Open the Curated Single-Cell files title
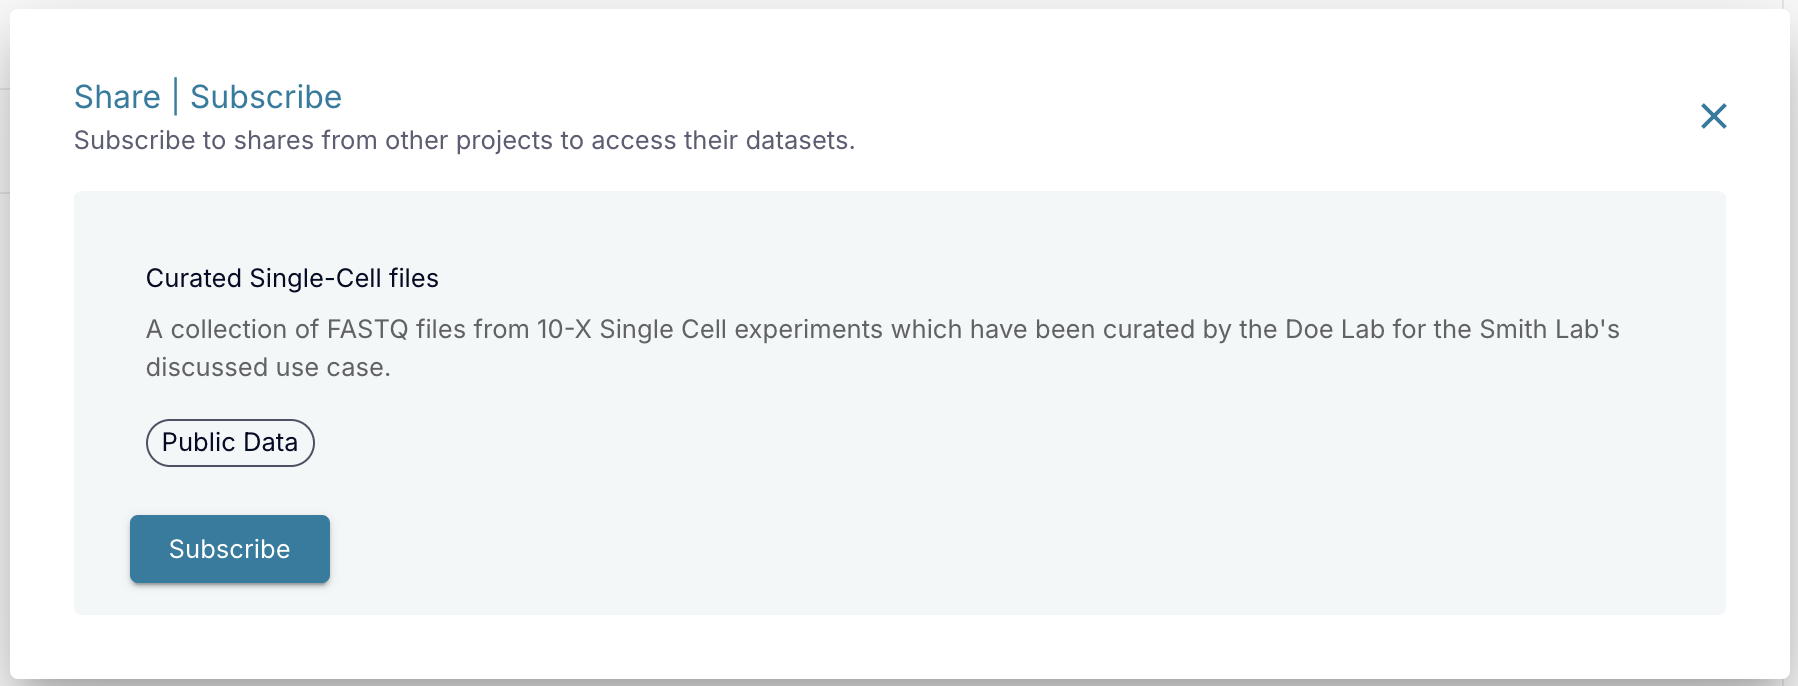 click(292, 278)
